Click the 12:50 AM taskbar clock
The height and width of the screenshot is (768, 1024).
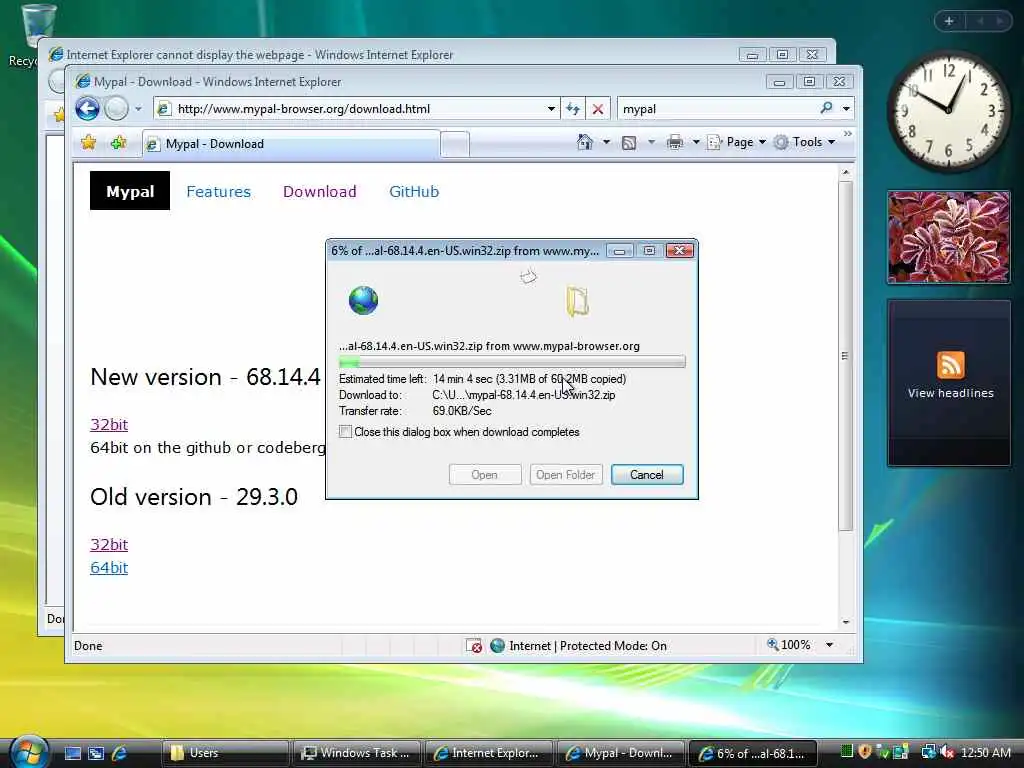coord(986,753)
